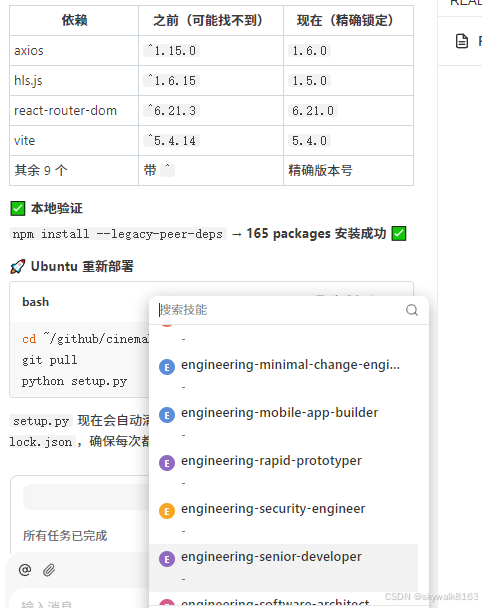This screenshot has height=608, width=482.
Task: Click the bash code block header
Action: pos(79,302)
